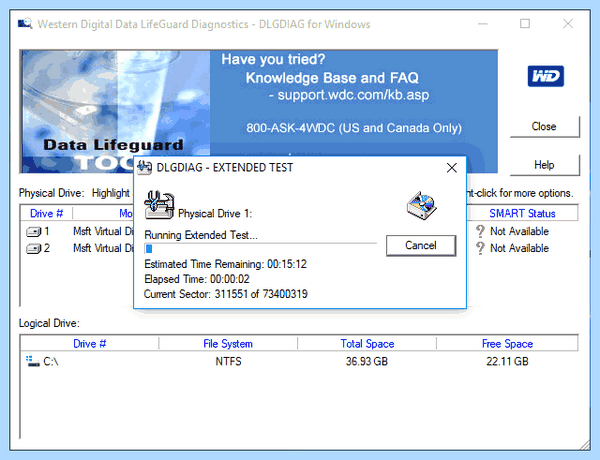Click the 'Have you tried?' banner heading
Viewport: 600px width, 460px height.
coord(273,59)
